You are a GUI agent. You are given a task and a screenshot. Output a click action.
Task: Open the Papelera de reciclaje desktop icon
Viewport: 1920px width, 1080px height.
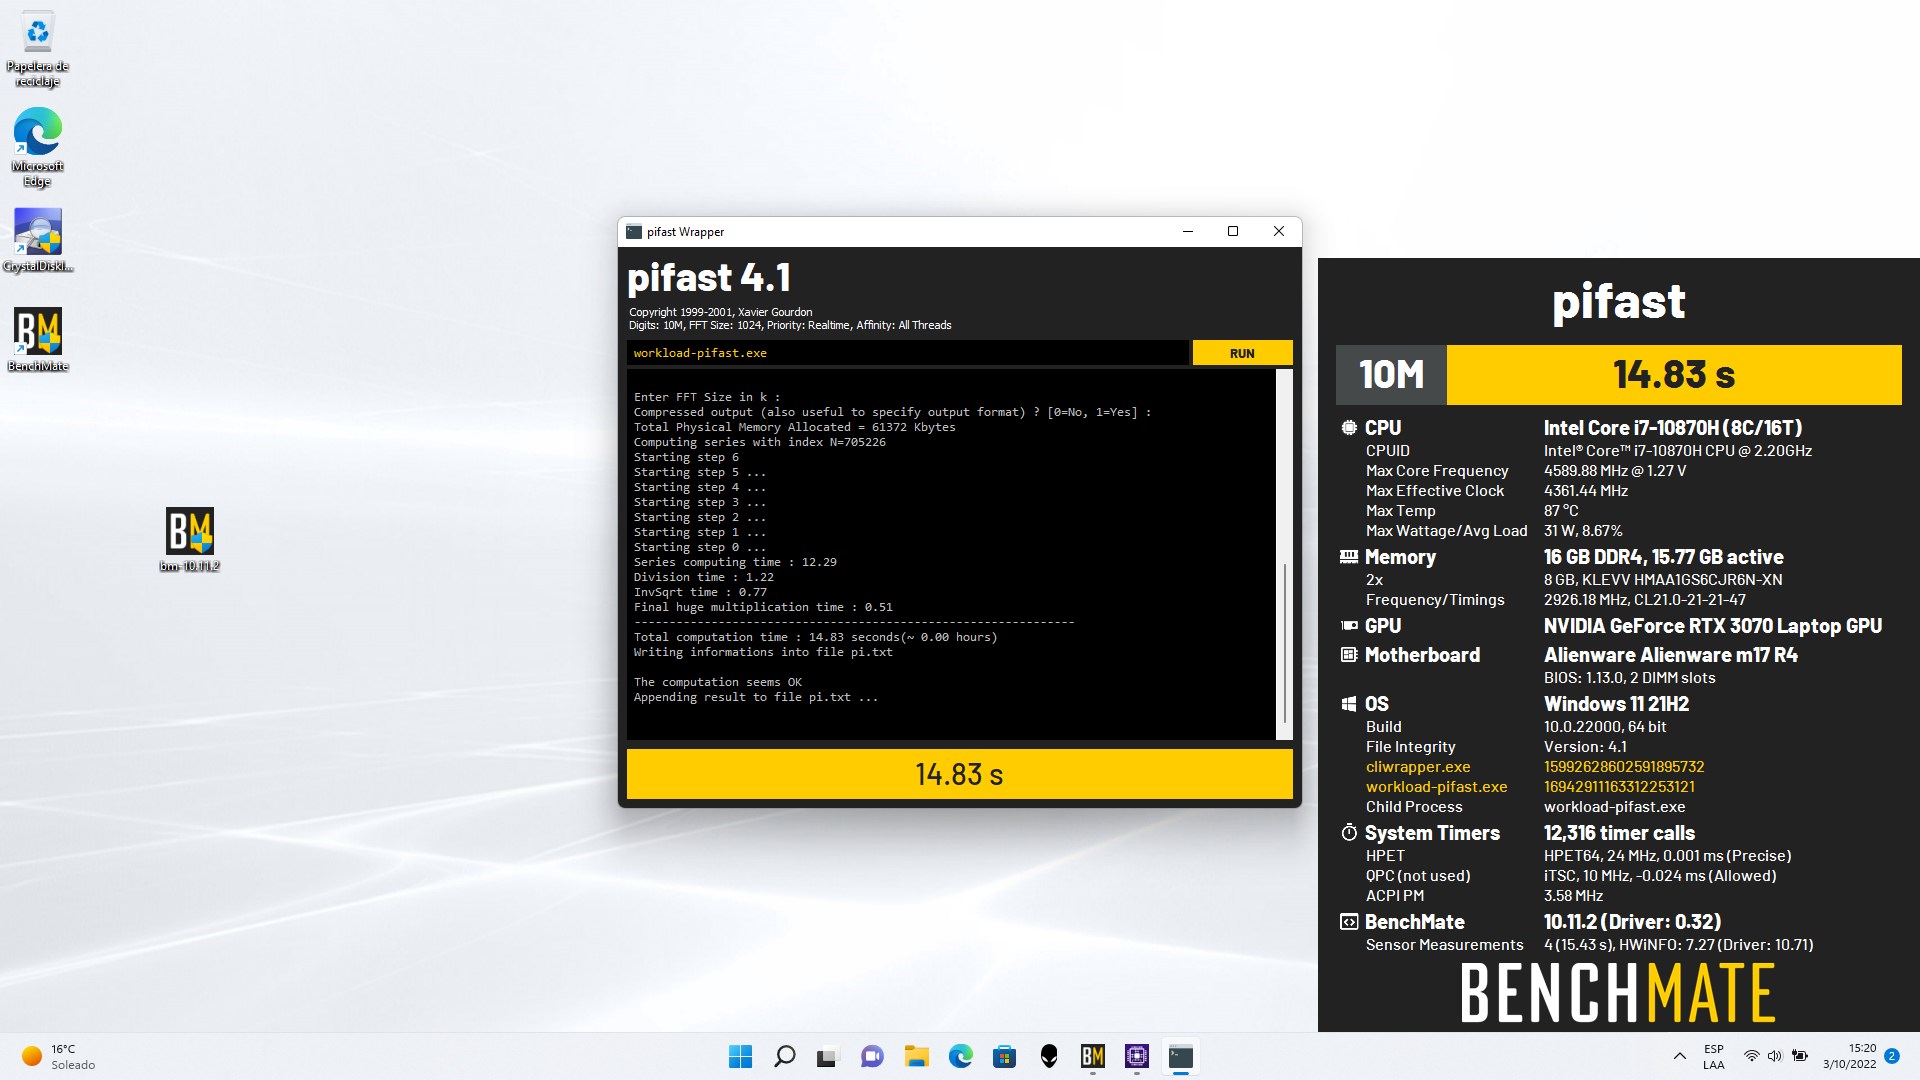(38, 50)
